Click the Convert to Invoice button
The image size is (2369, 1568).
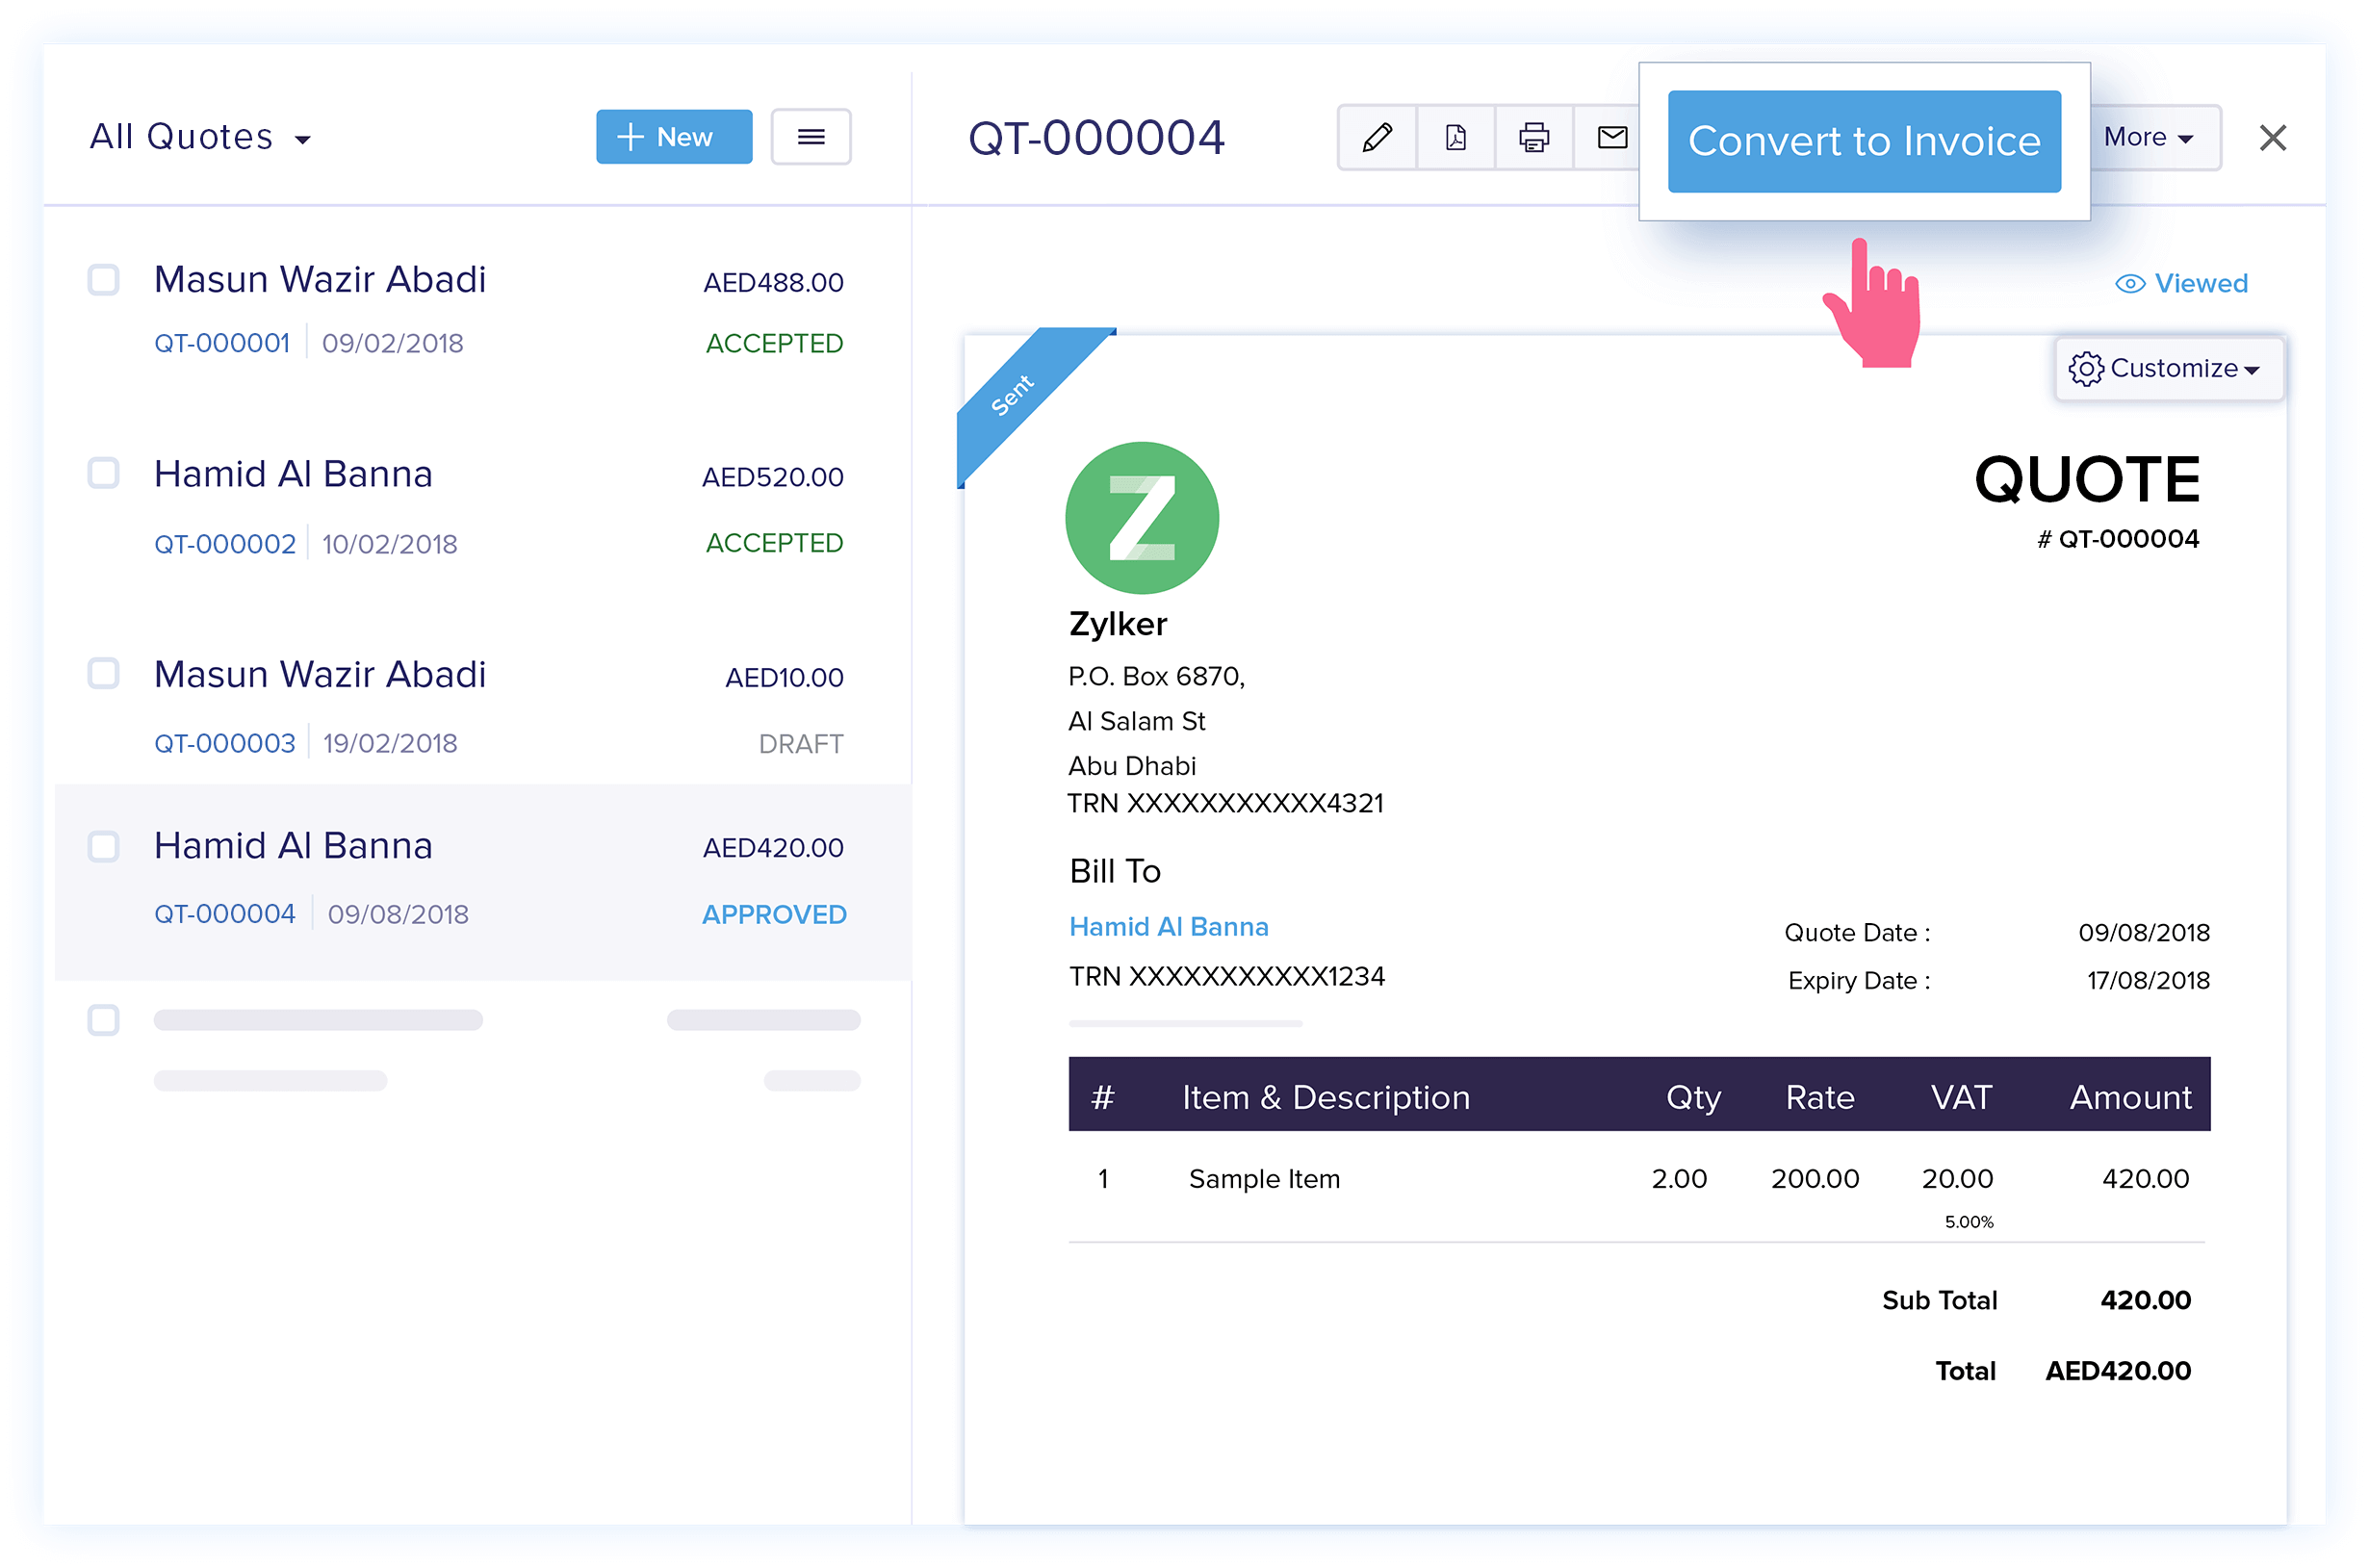click(1863, 141)
